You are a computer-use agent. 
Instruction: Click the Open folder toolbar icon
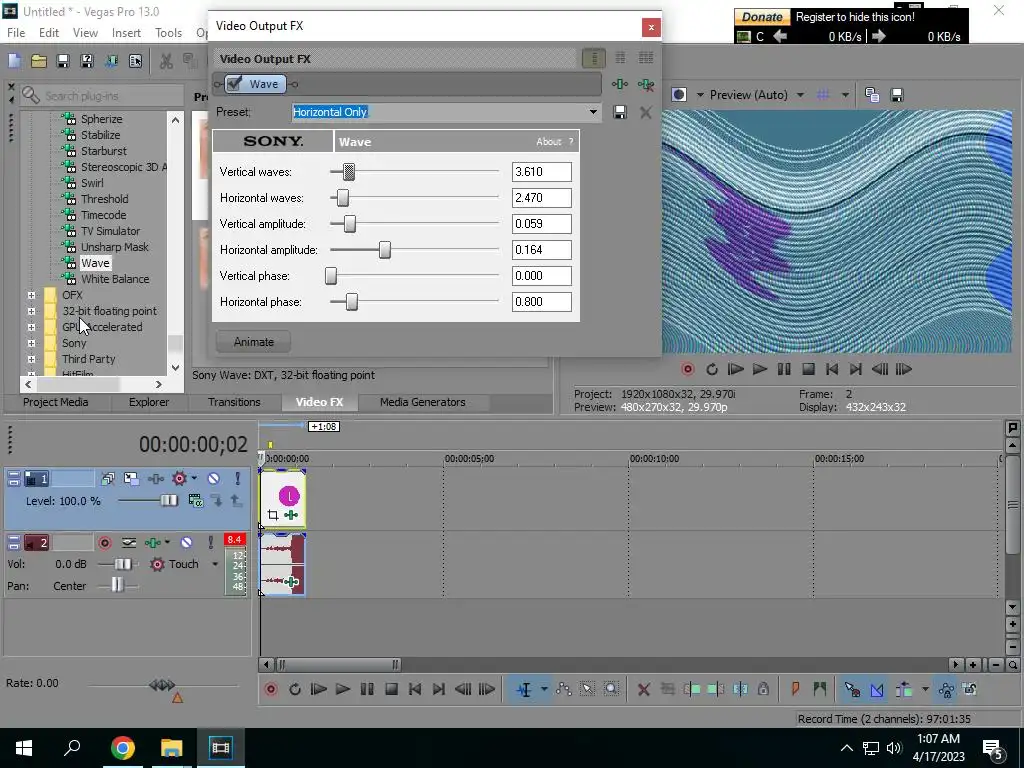coord(39,61)
